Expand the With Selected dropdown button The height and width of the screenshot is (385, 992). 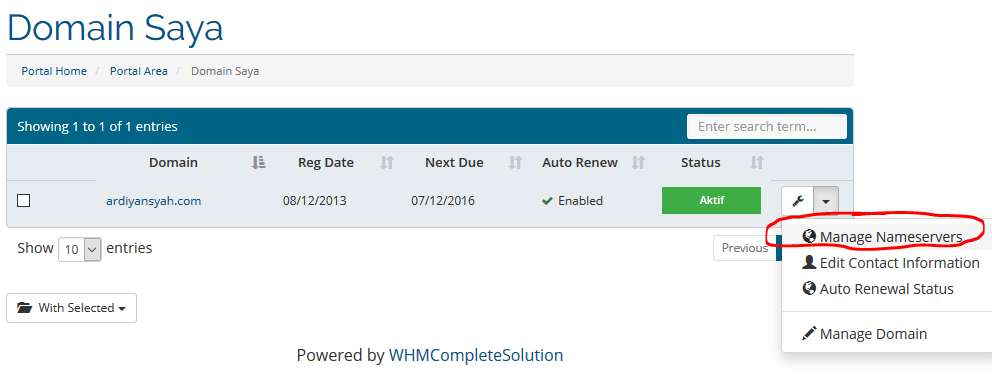click(x=71, y=308)
